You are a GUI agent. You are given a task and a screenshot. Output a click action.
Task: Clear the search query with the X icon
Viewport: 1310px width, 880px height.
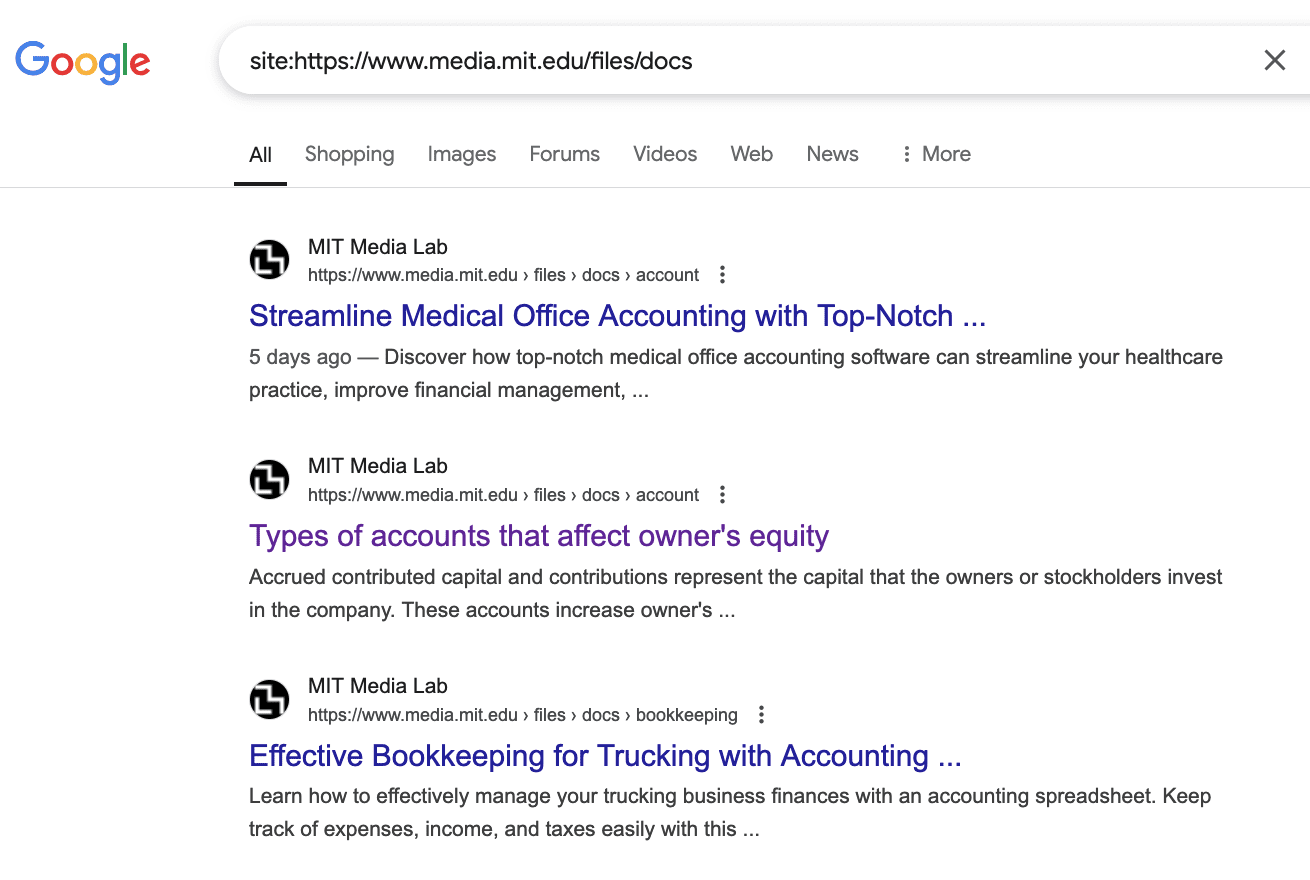coord(1274,60)
